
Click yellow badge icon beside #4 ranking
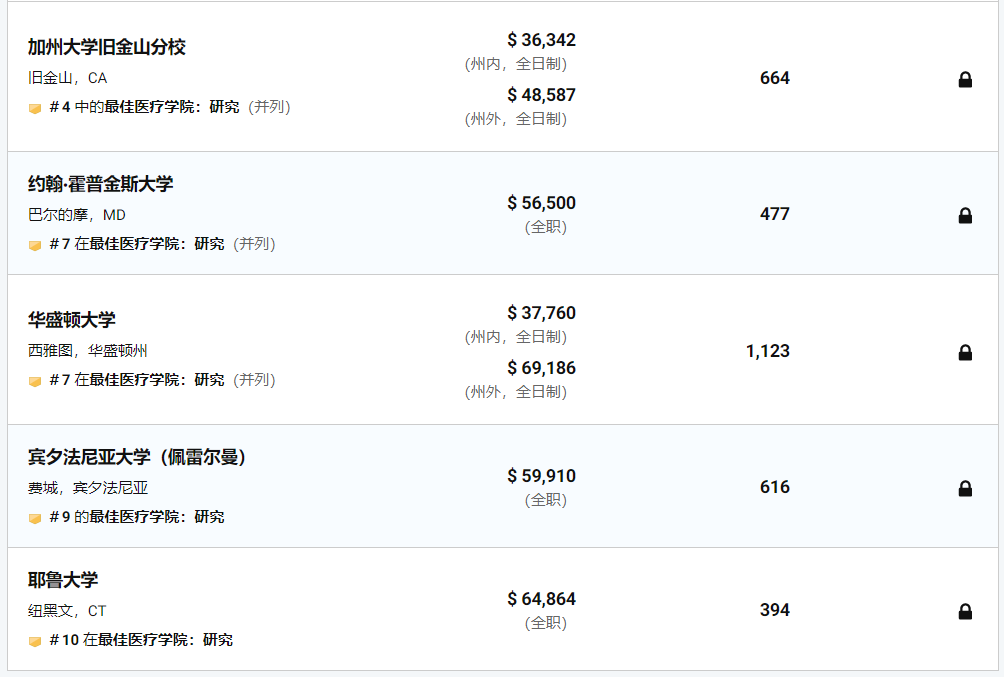(35, 108)
